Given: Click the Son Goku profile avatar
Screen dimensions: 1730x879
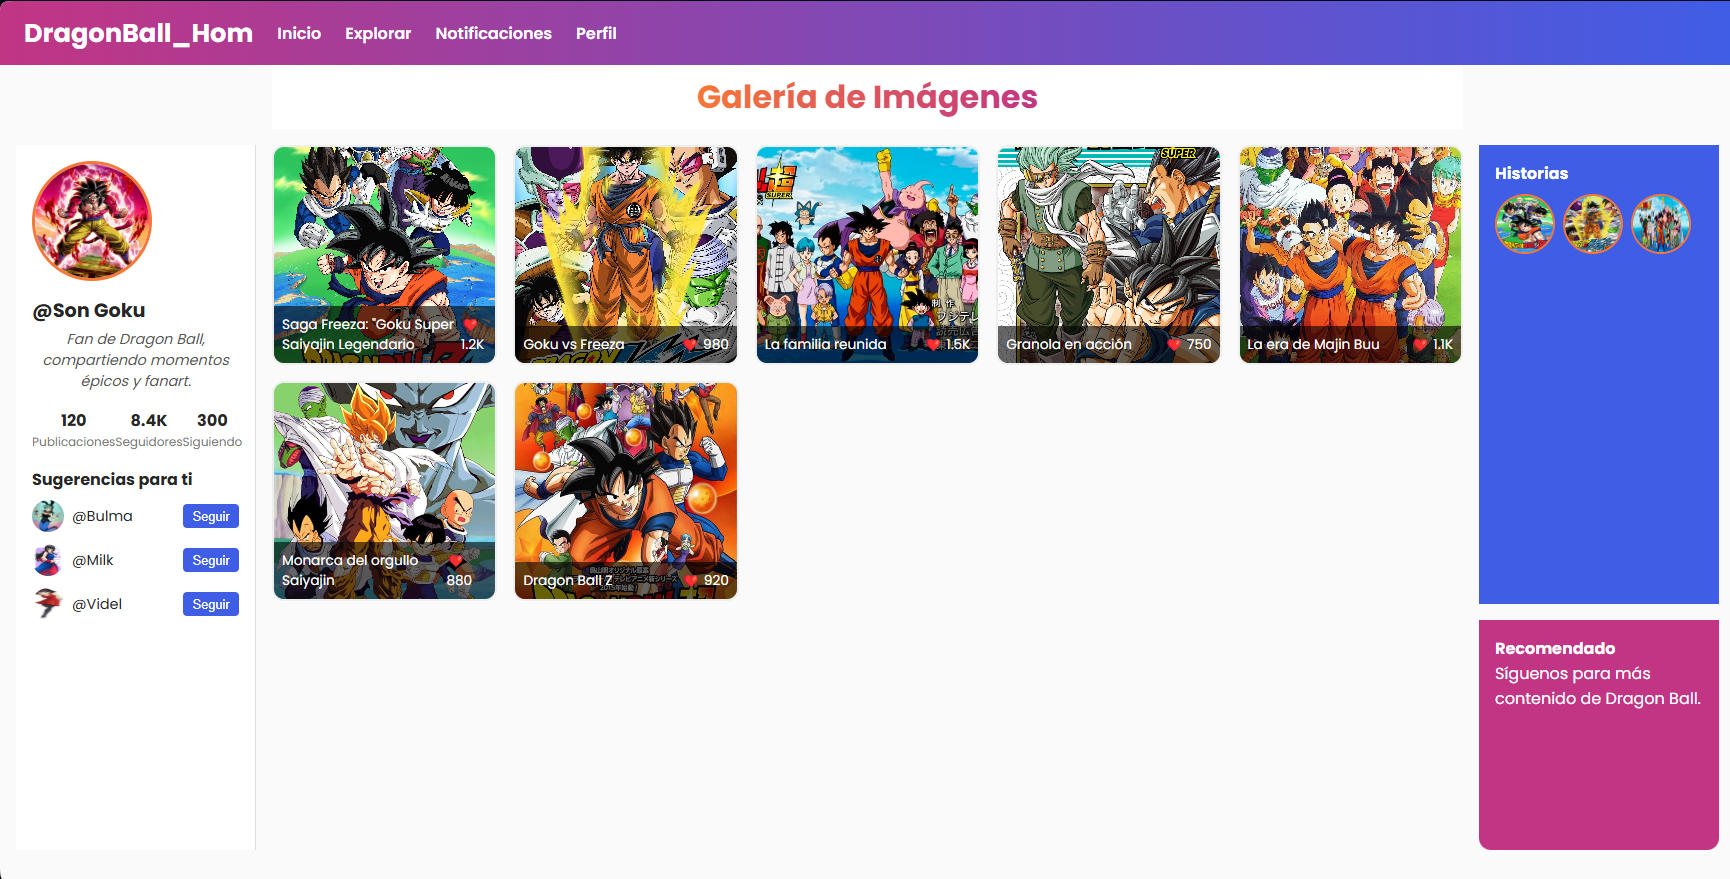Looking at the screenshot, I should point(92,221).
